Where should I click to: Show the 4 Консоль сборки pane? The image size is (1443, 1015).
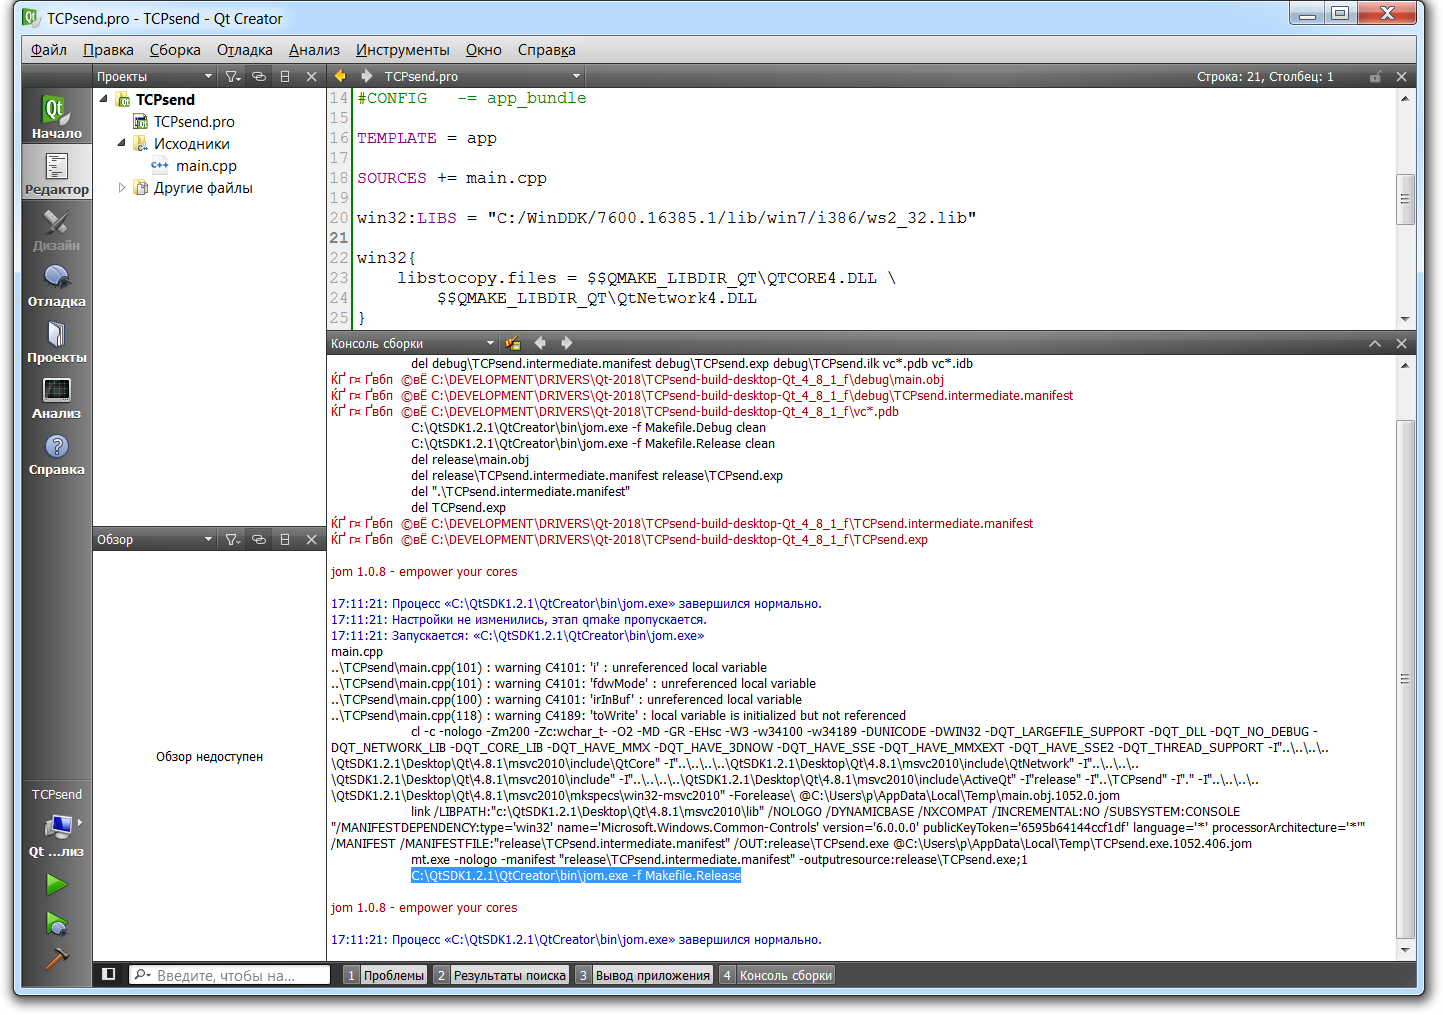tap(777, 975)
